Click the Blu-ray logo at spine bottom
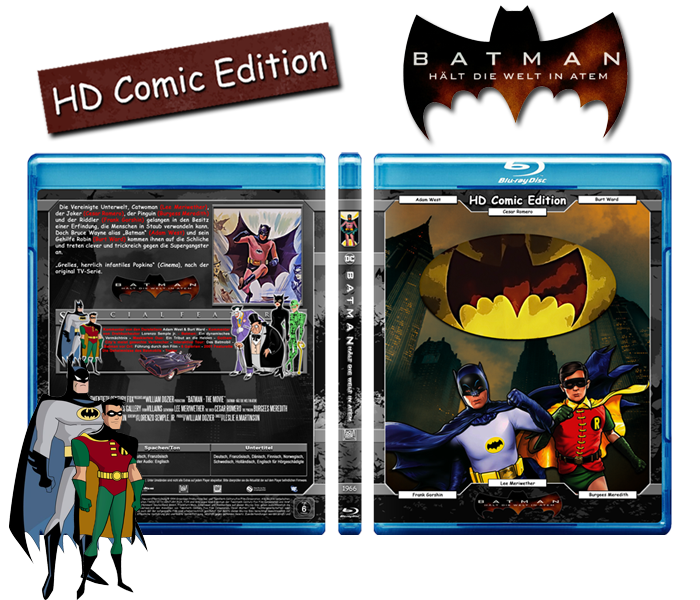Image resolution: width=700 pixels, height=600 pixels. (348, 510)
